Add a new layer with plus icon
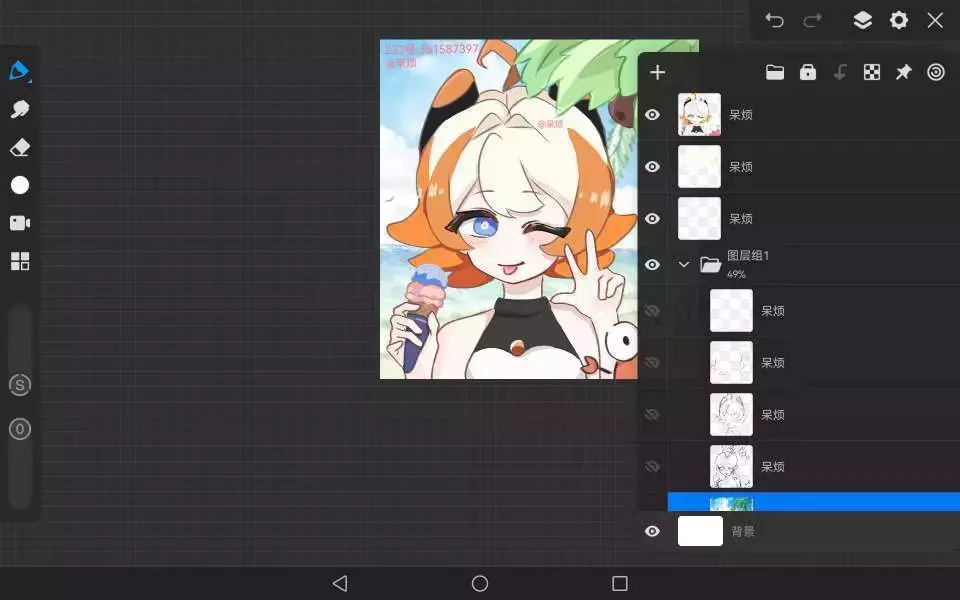Image resolution: width=960 pixels, height=600 pixels. click(658, 72)
